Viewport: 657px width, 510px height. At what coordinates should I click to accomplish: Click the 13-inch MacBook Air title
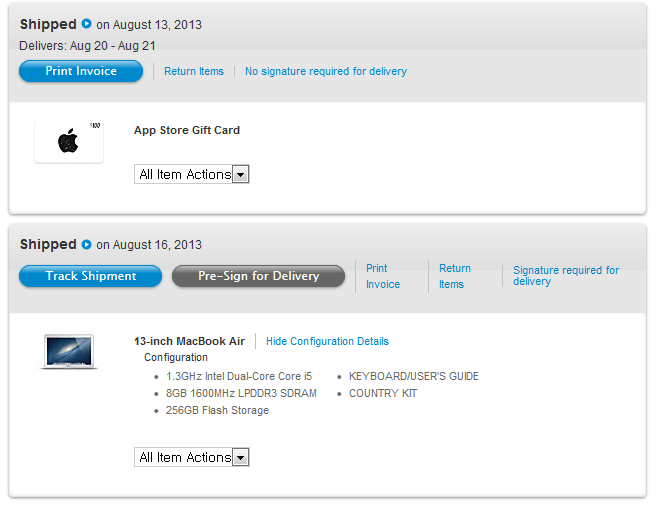189,341
